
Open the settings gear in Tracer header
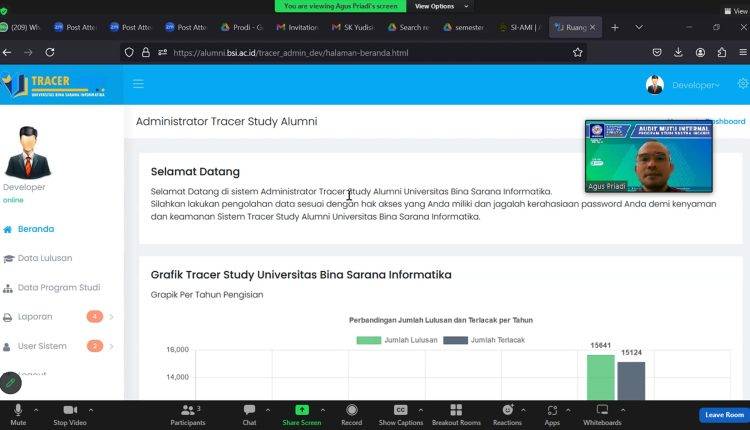tap(743, 84)
